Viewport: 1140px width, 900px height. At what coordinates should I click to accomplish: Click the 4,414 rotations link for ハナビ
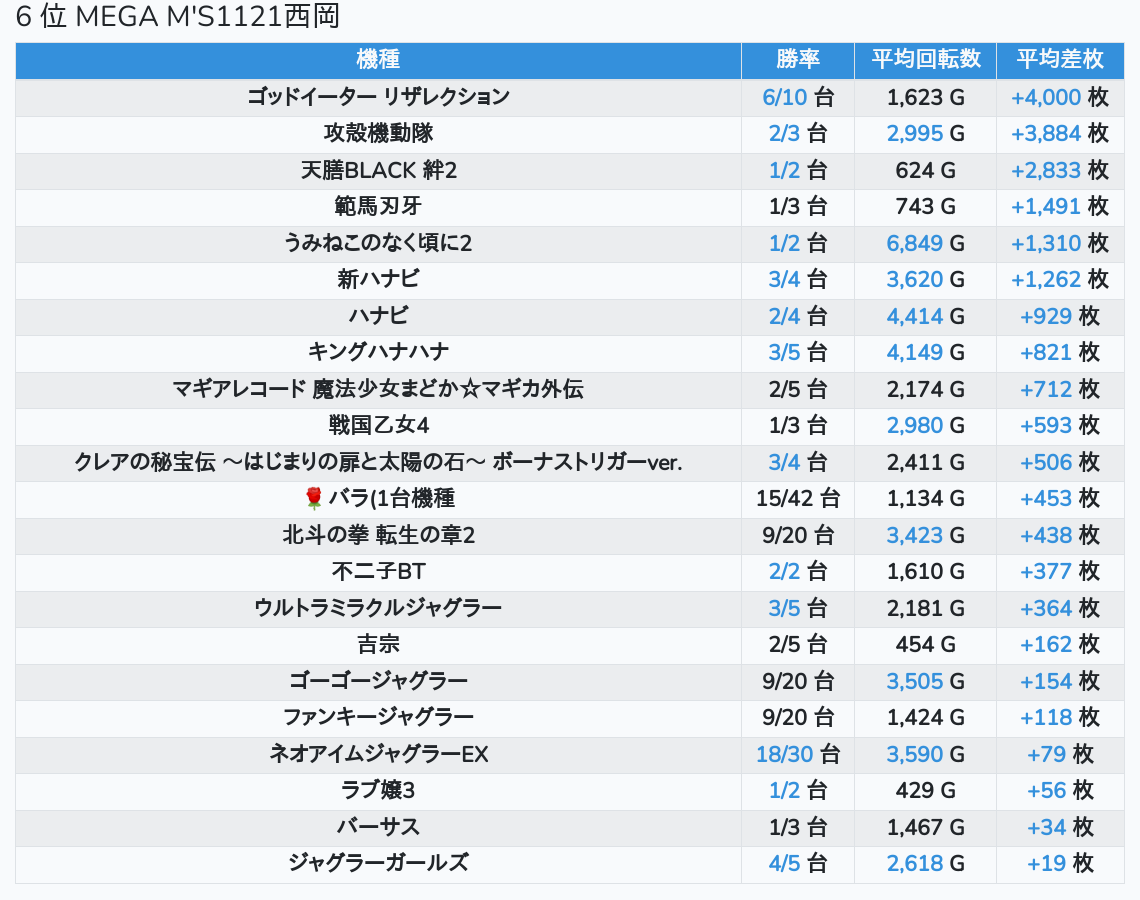tap(914, 316)
